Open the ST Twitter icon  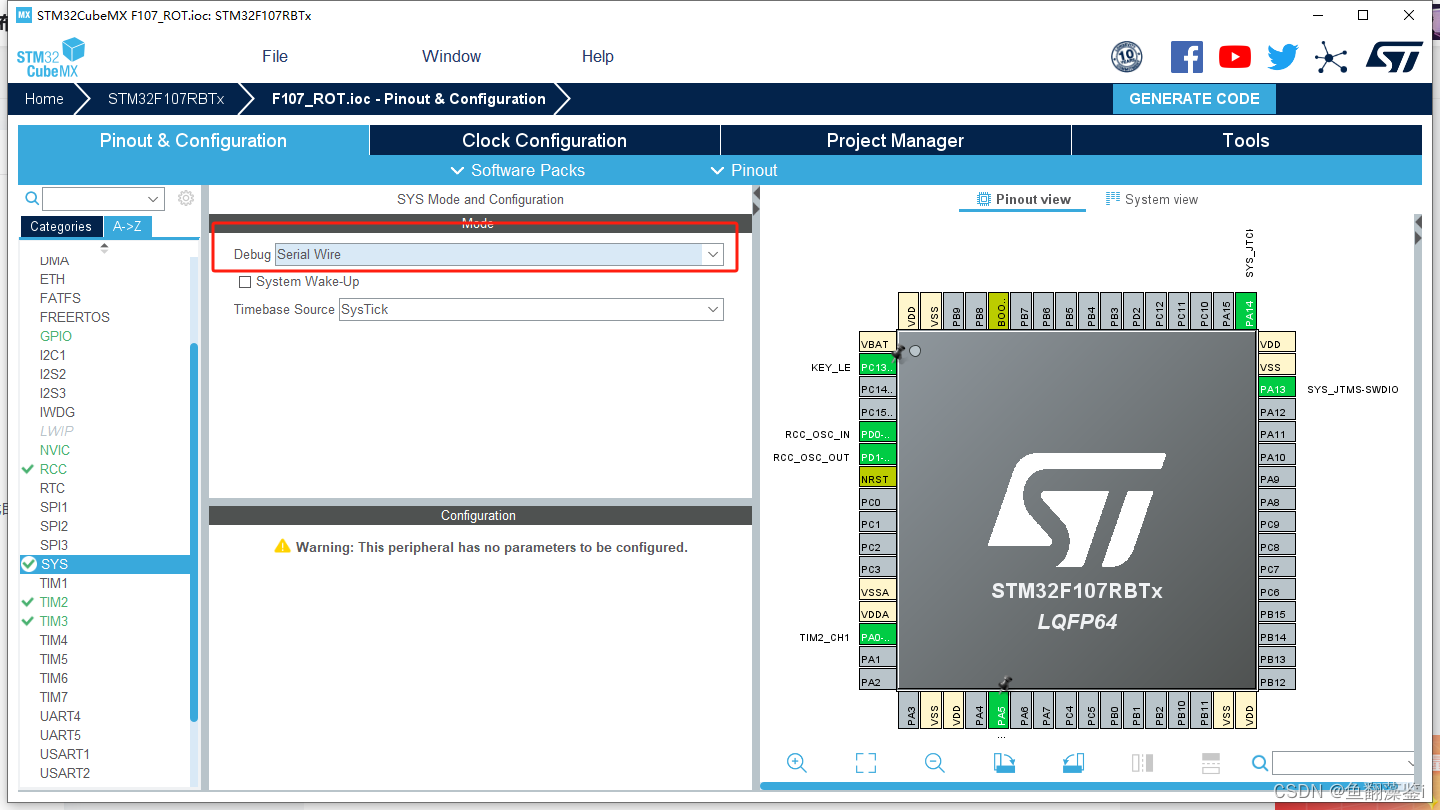1283,57
